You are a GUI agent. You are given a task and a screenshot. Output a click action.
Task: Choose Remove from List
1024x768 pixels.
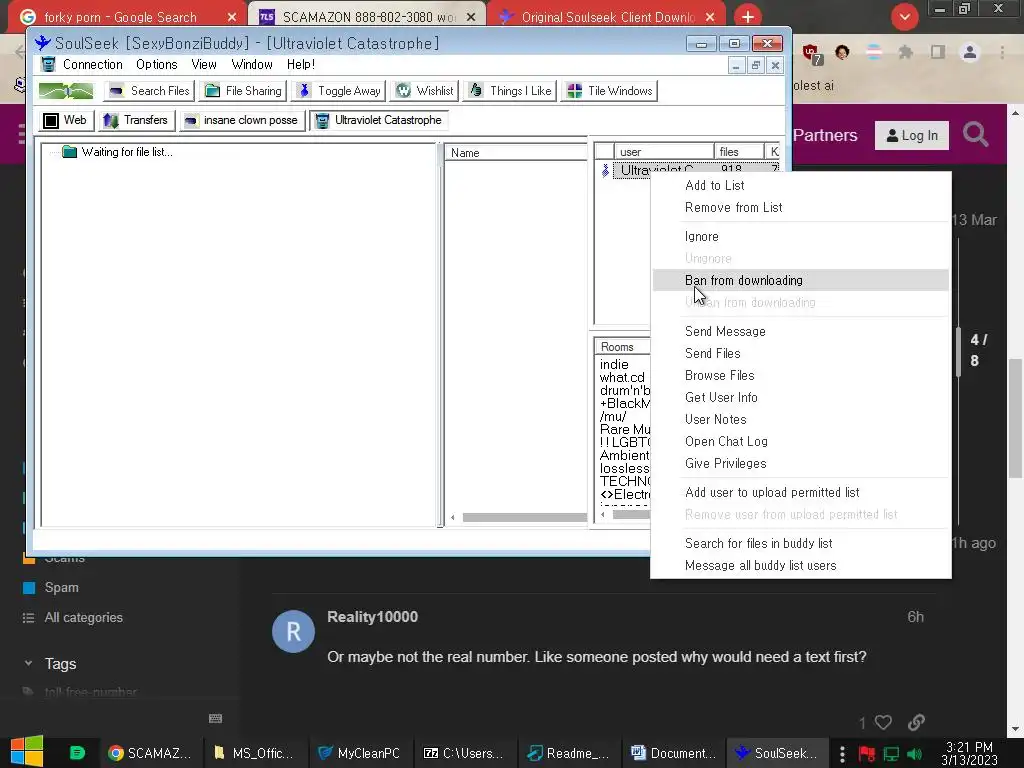tap(801, 208)
